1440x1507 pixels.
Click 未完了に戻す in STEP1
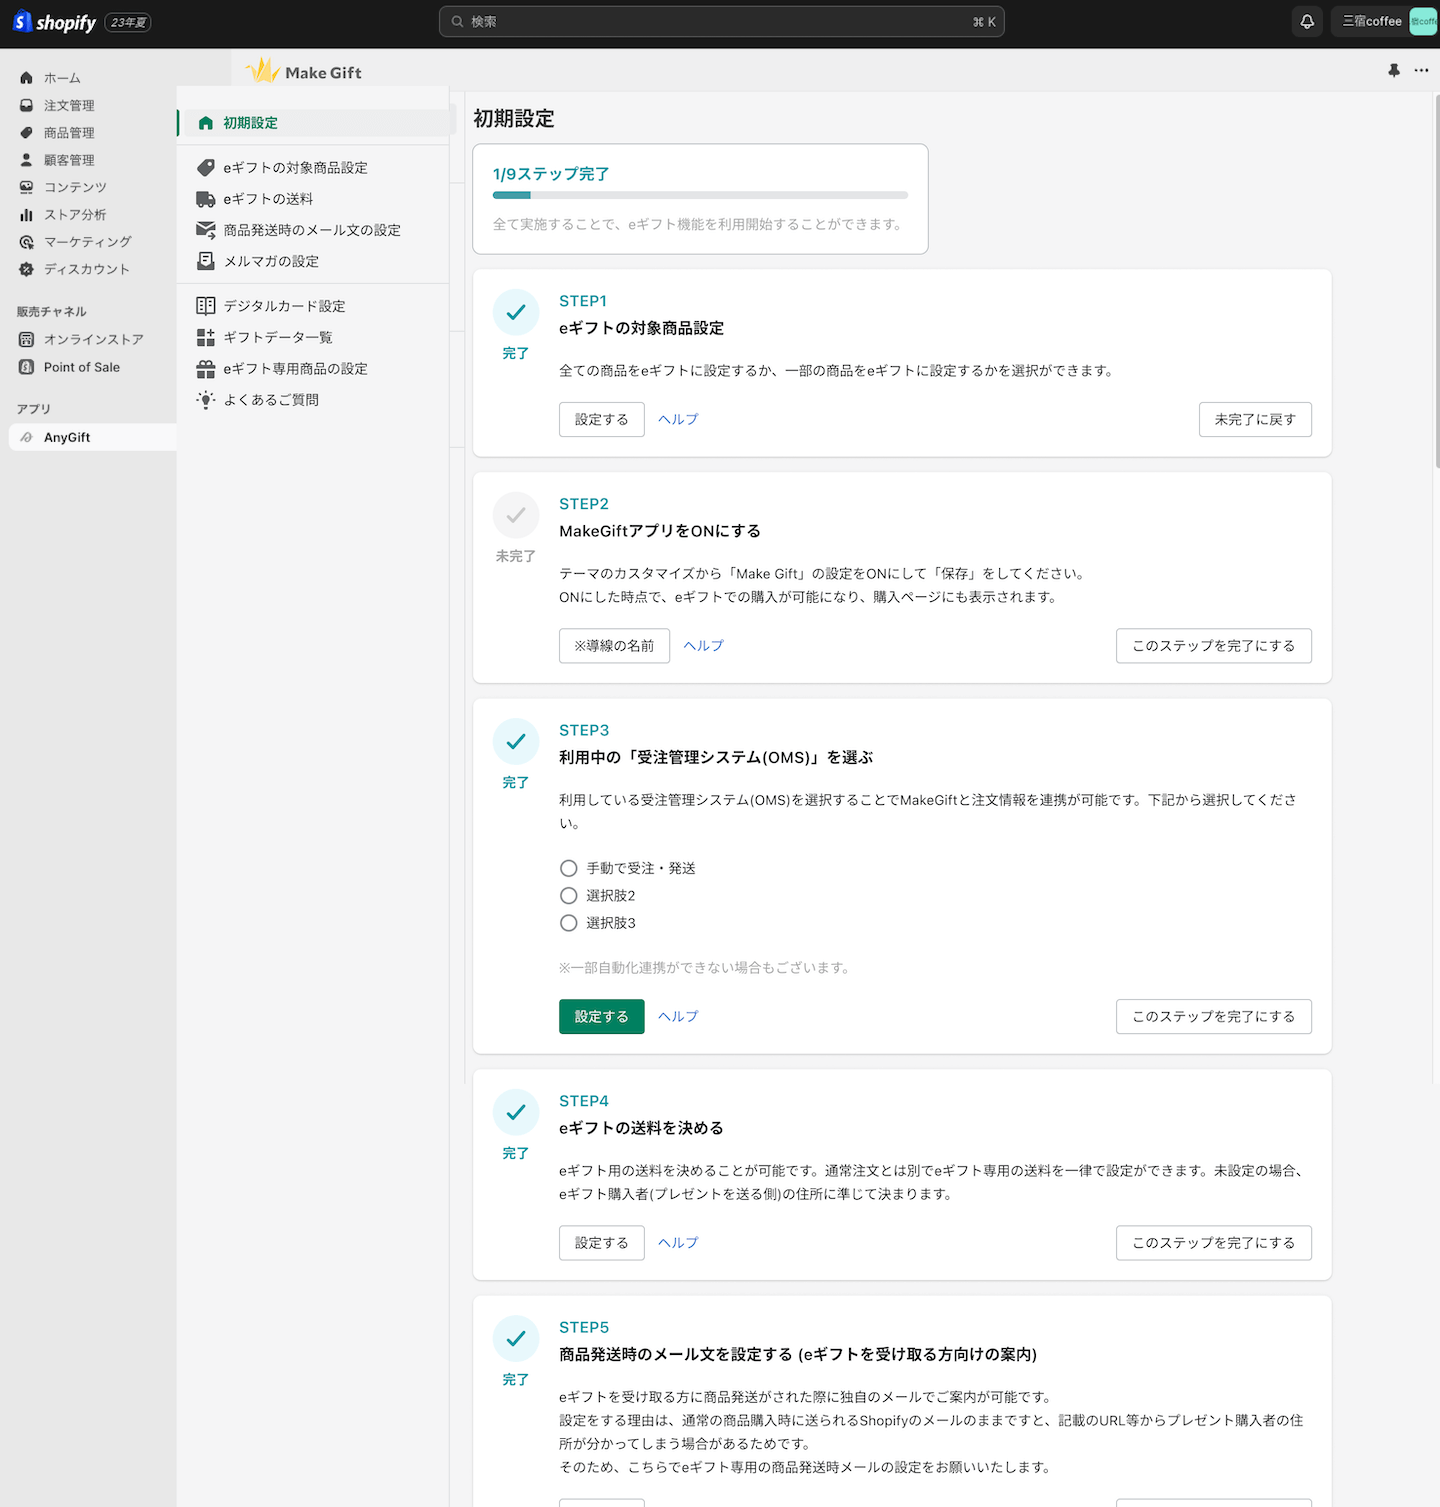(x=1254, y=420)
